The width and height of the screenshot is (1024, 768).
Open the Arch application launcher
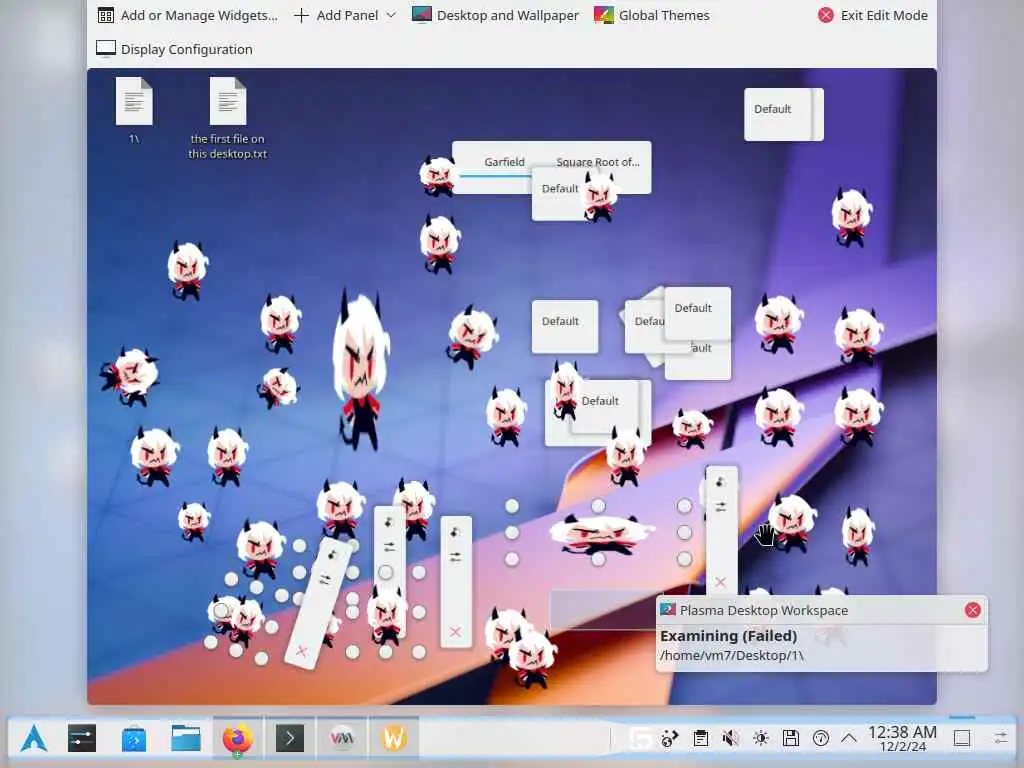34,739
